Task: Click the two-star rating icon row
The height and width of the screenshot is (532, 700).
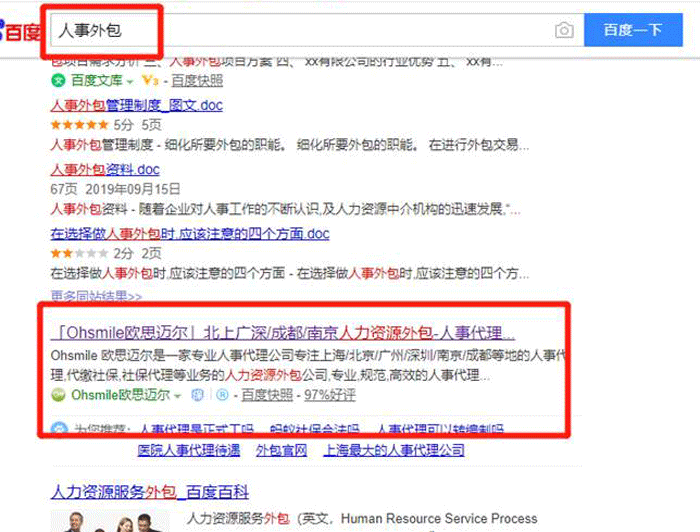Action: [79, 254]
